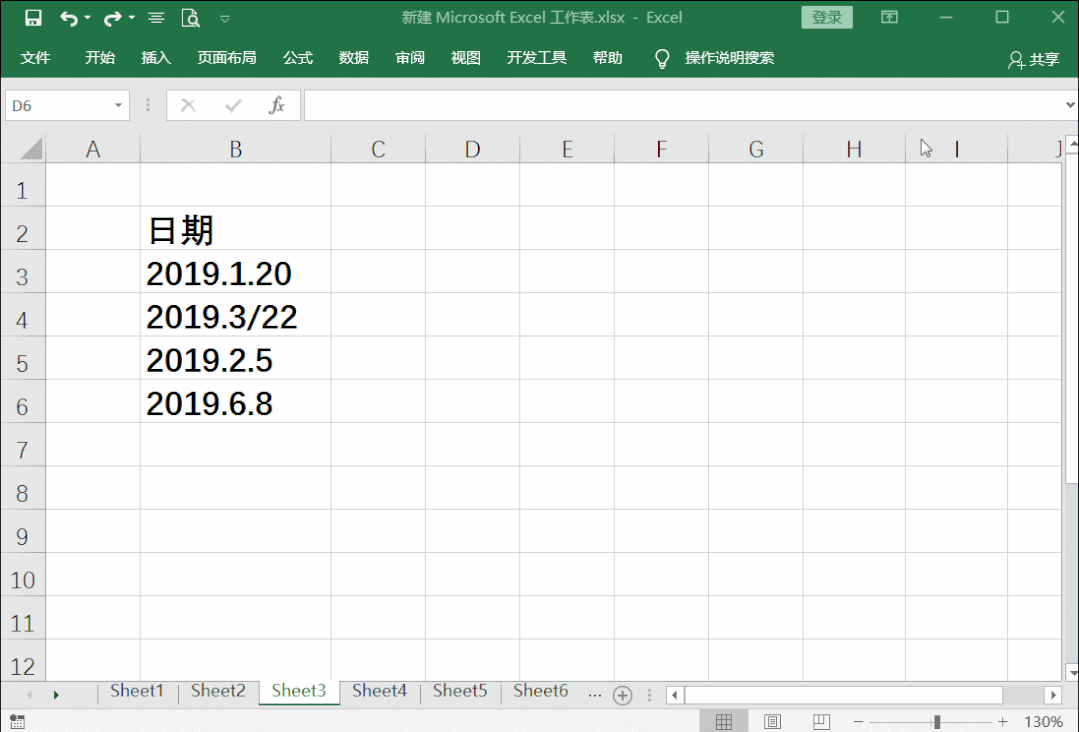Viewport: 1079px width, 732px height.
Task: Click the horizontal scrollbar right arrow
Action: pyautogui.click(x=1052, y=696)
